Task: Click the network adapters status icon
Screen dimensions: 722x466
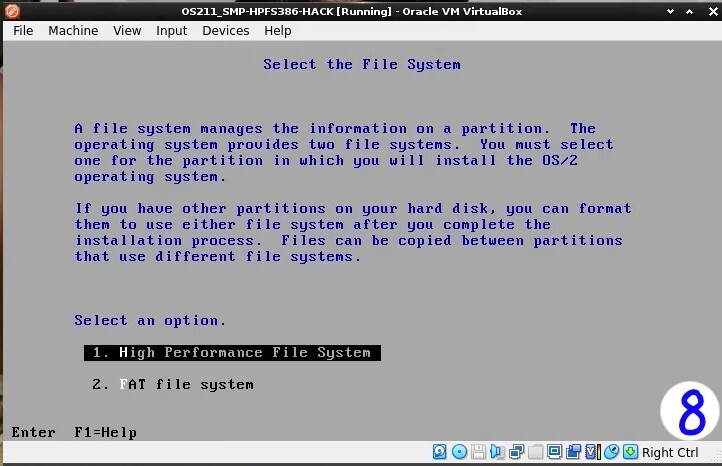Action: 516,452
